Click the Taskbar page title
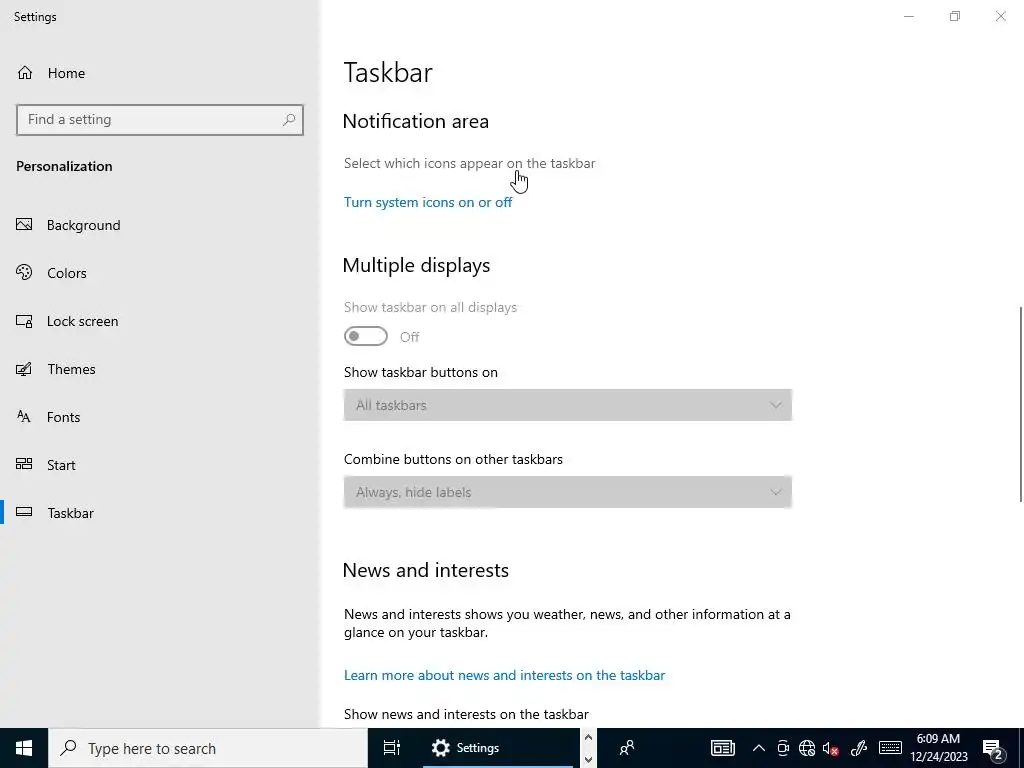The height and width of the screenshot is (768, 1024). [388, 72]
